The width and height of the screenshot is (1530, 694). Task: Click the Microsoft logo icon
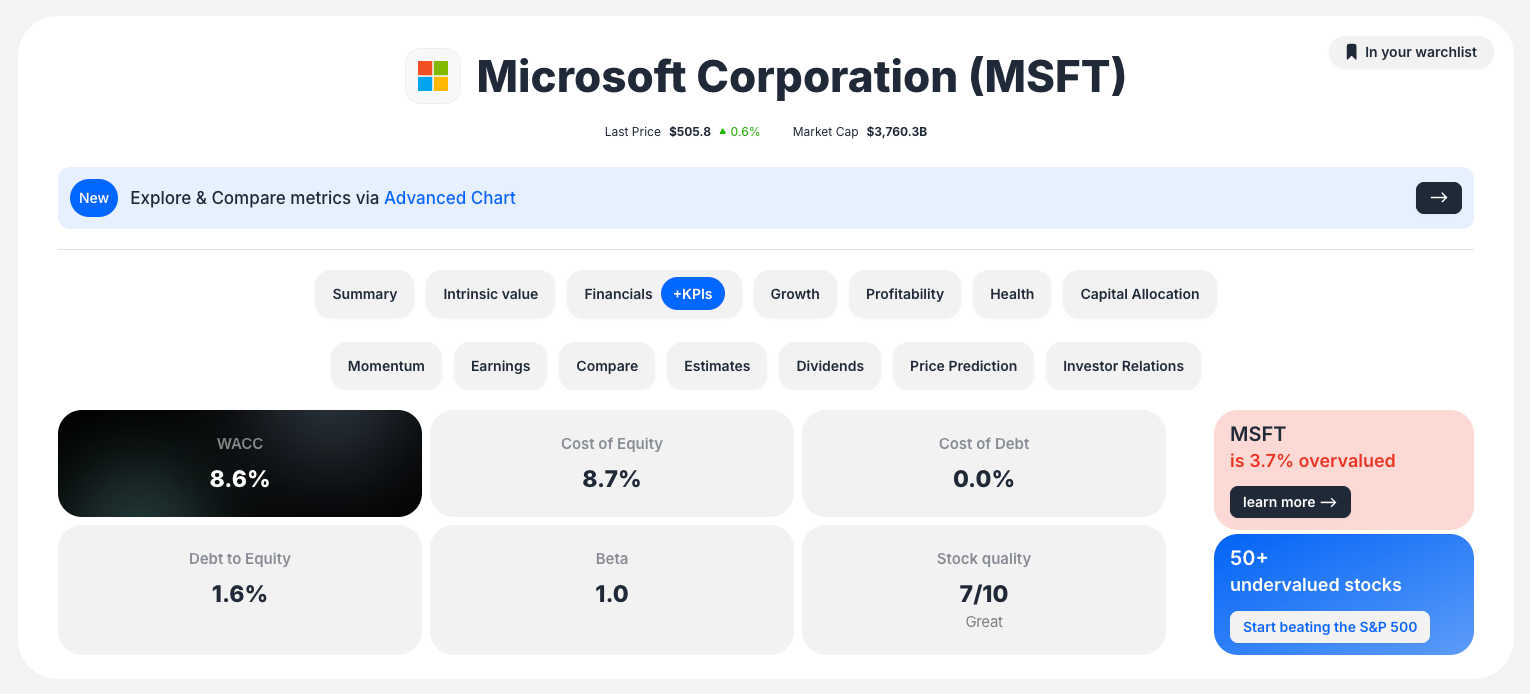click(x=433, y=76)
